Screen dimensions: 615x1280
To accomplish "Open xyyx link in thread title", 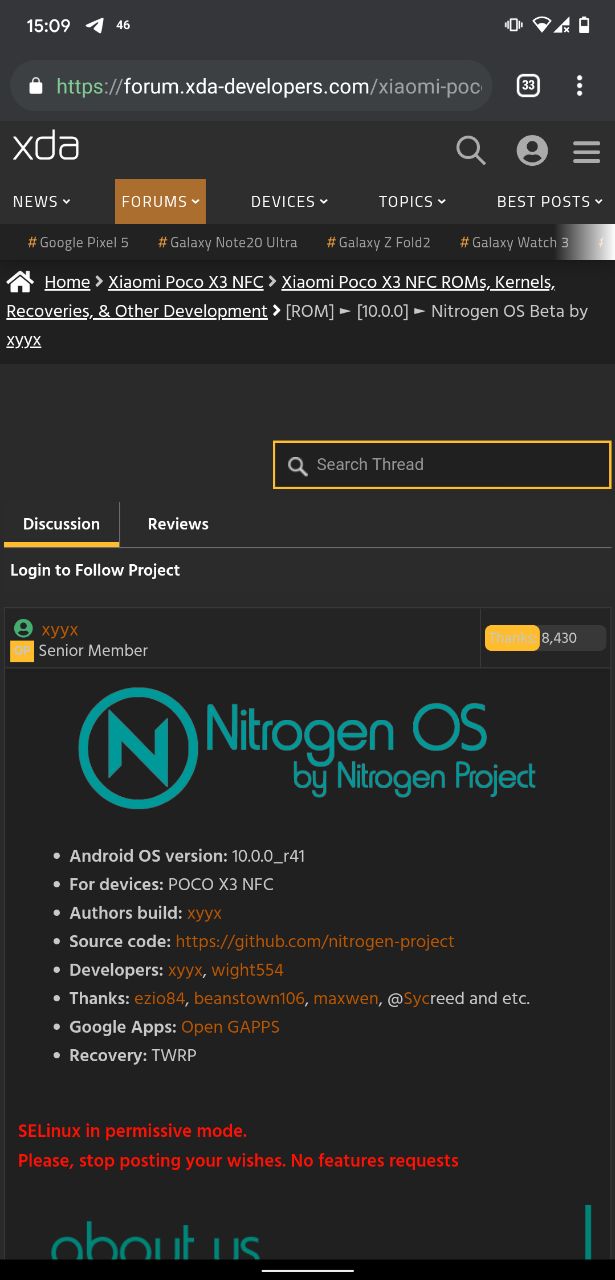I will [24, 340].
